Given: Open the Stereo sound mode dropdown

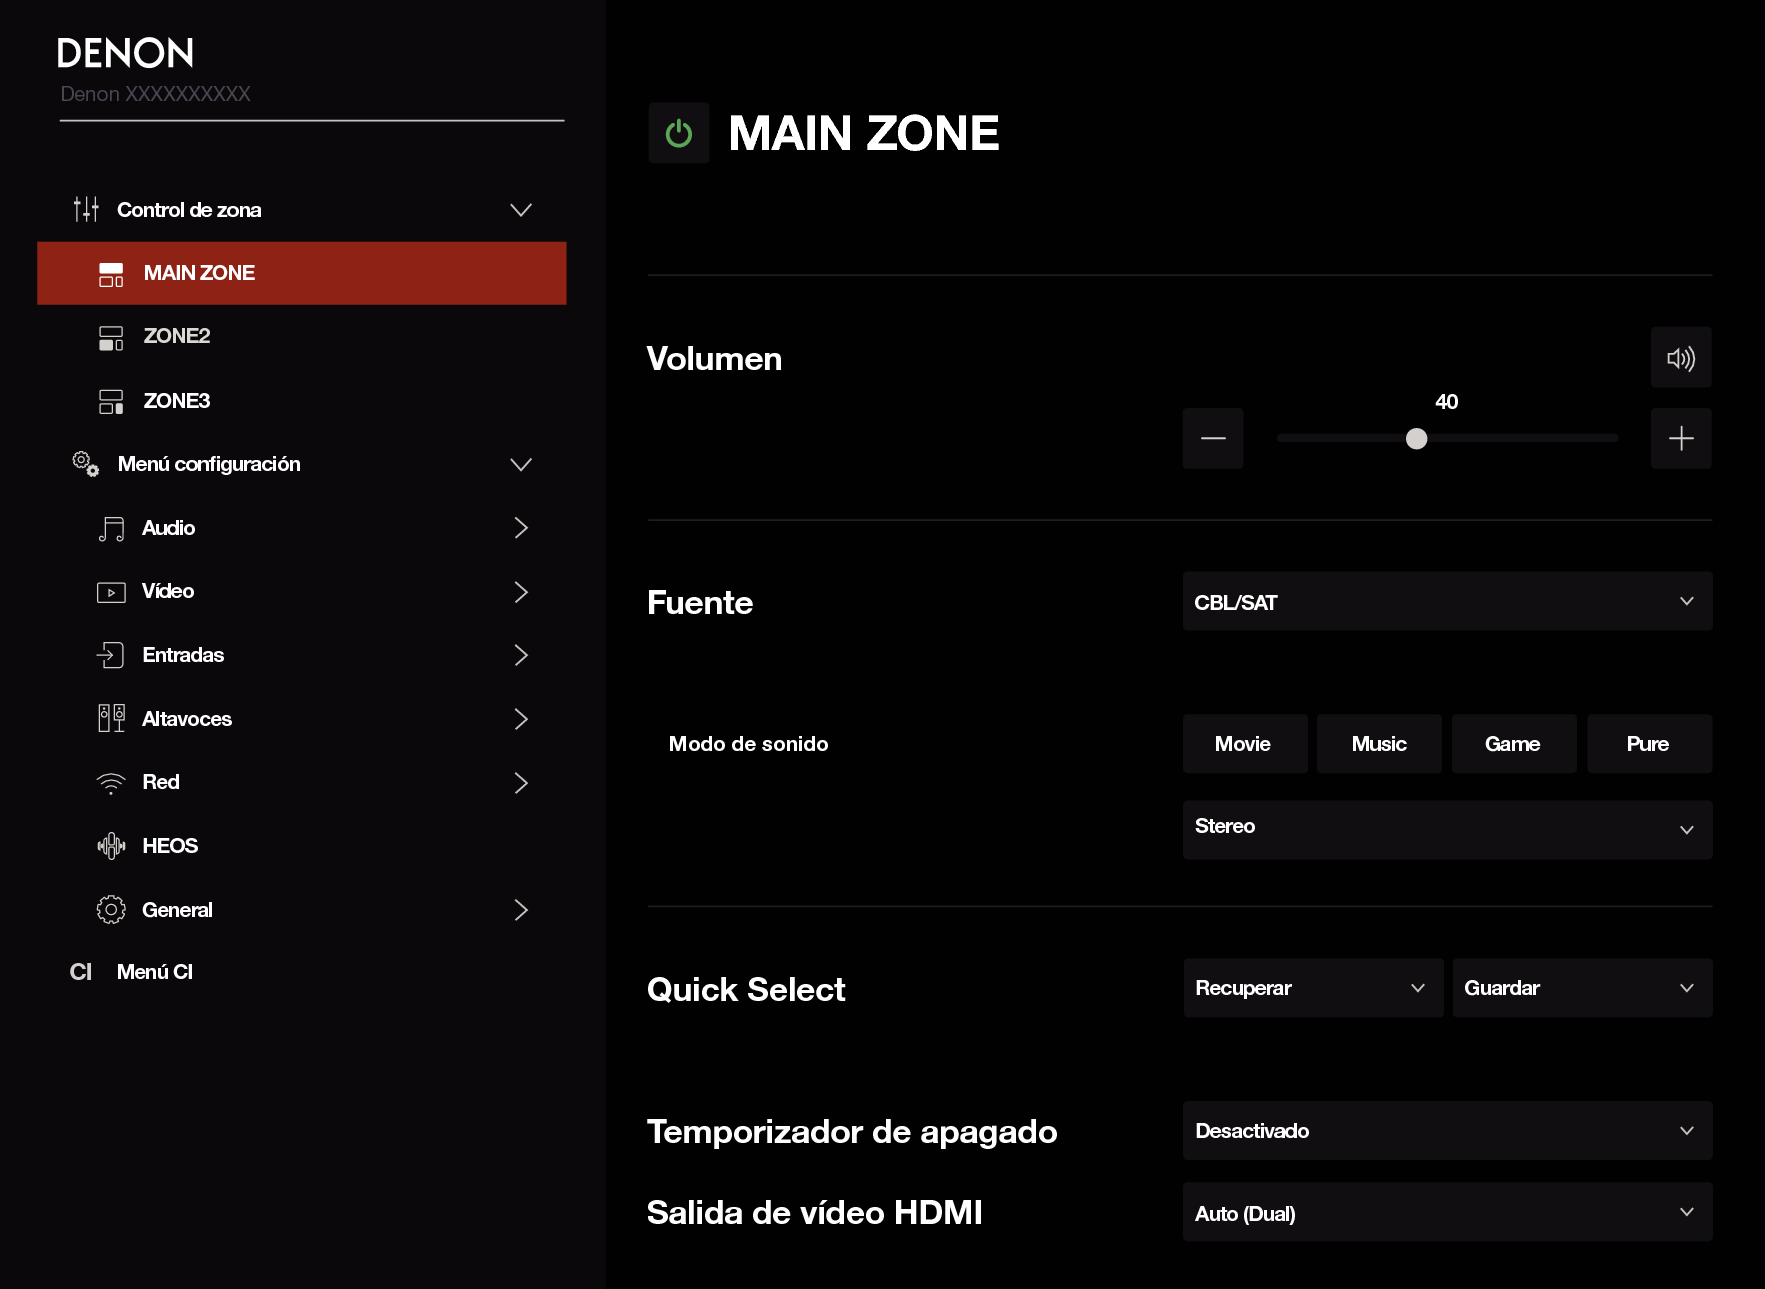Looking at the screenshot, I should click(x=1447, y=829).
